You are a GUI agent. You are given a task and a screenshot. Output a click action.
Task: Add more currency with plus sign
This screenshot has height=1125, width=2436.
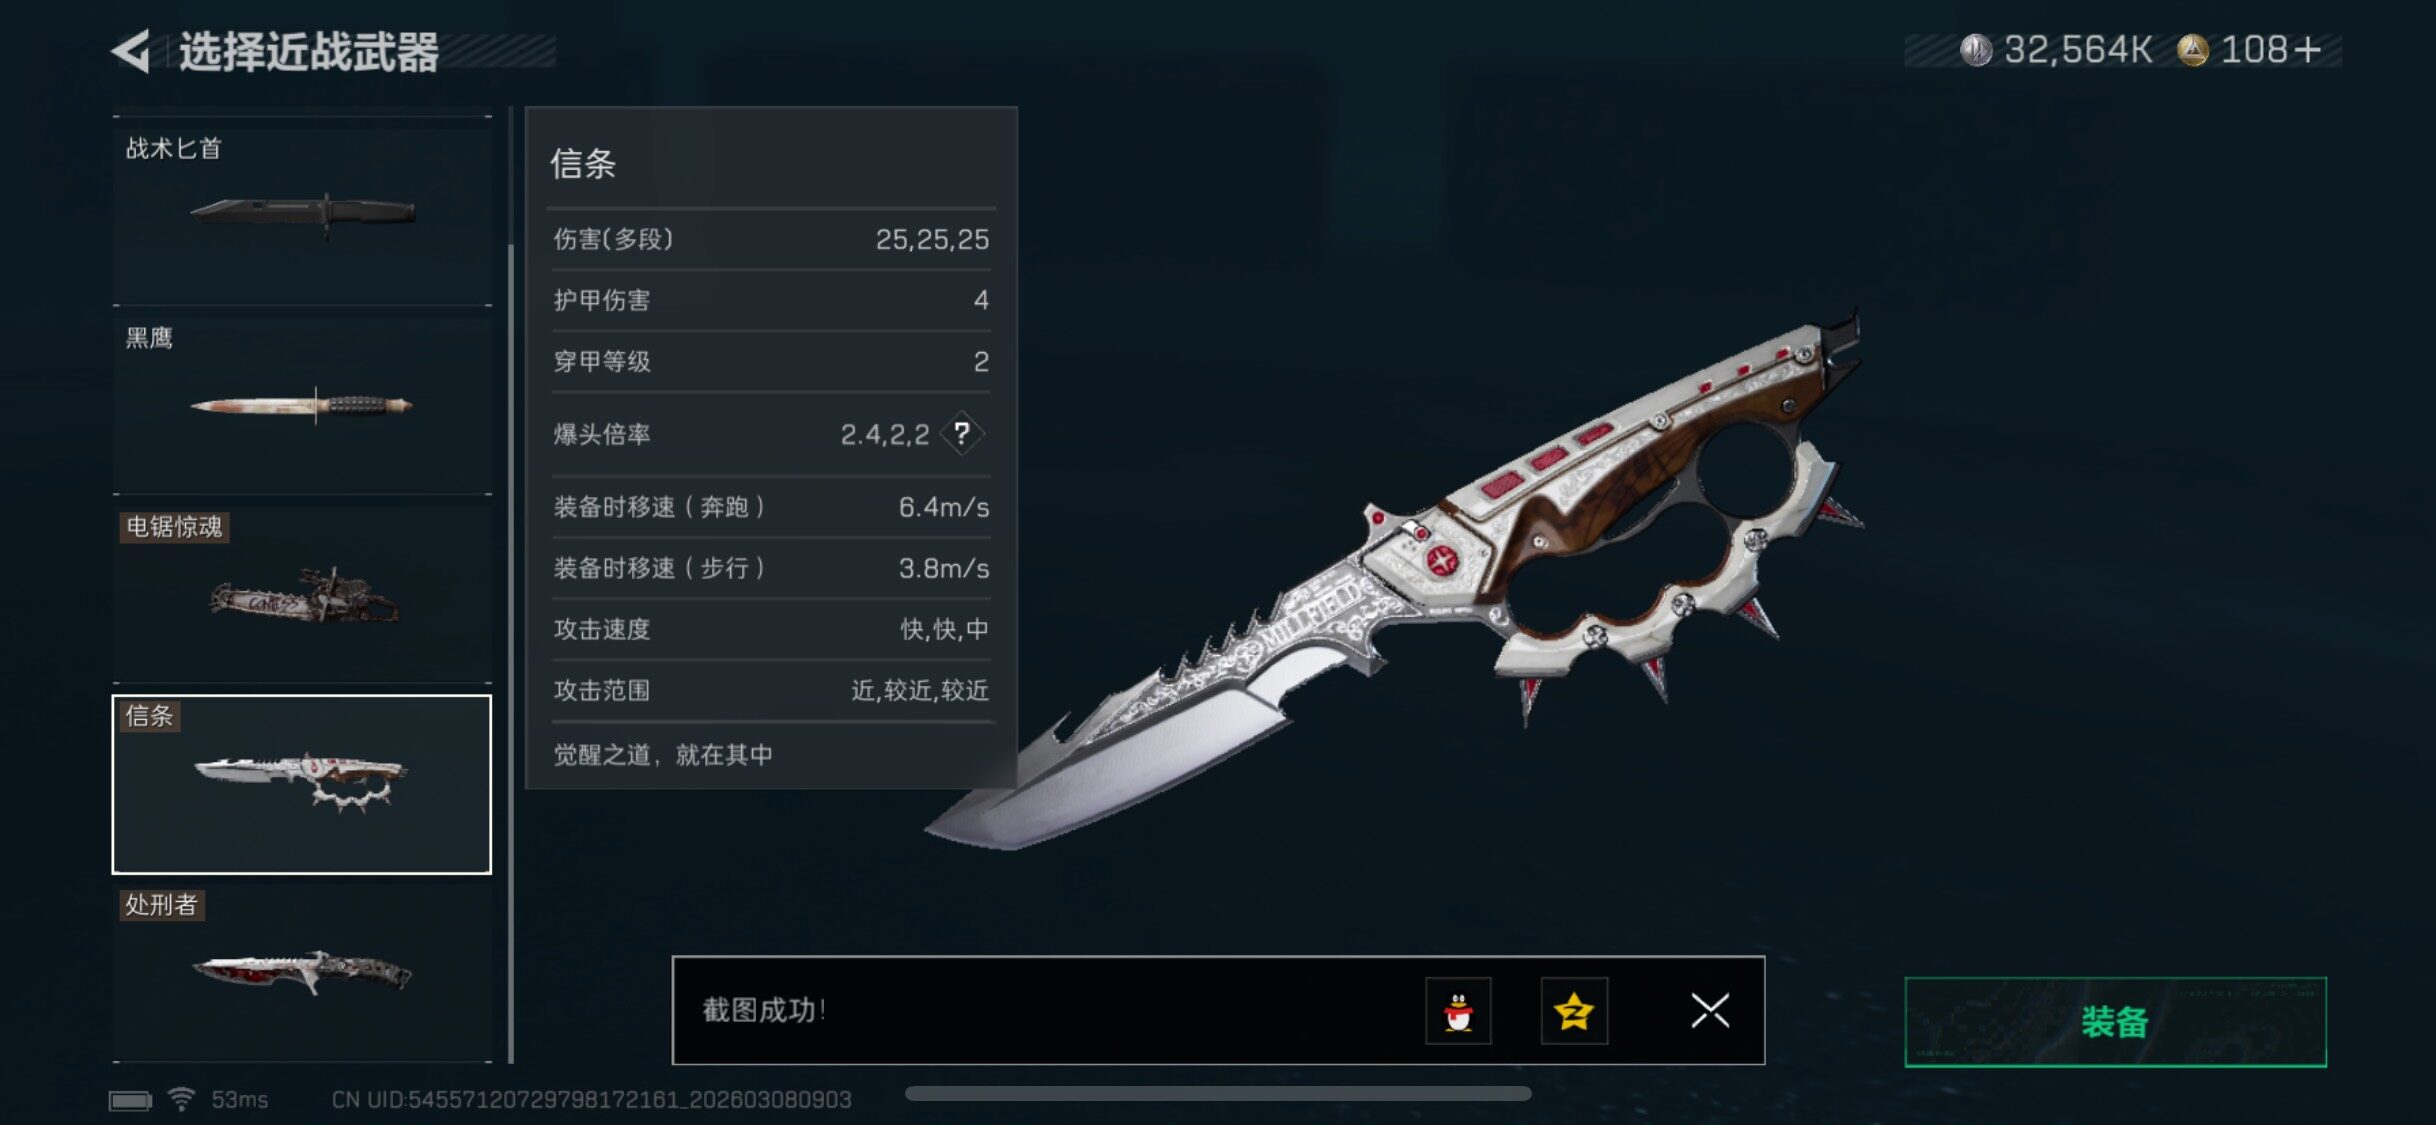[2308, 50]
